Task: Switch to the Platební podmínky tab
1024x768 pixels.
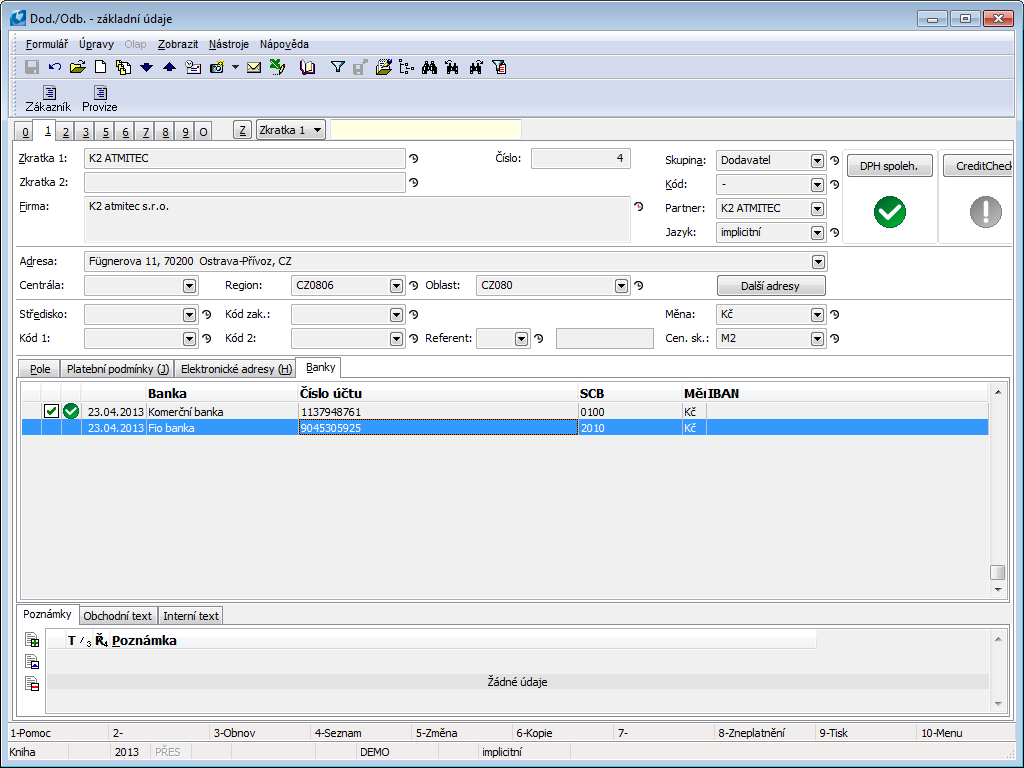Action: 118,369
